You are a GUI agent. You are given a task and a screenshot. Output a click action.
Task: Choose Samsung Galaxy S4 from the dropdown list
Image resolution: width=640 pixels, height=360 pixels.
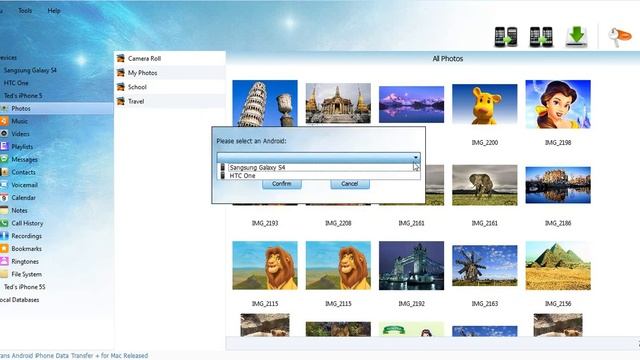point(318,167)
